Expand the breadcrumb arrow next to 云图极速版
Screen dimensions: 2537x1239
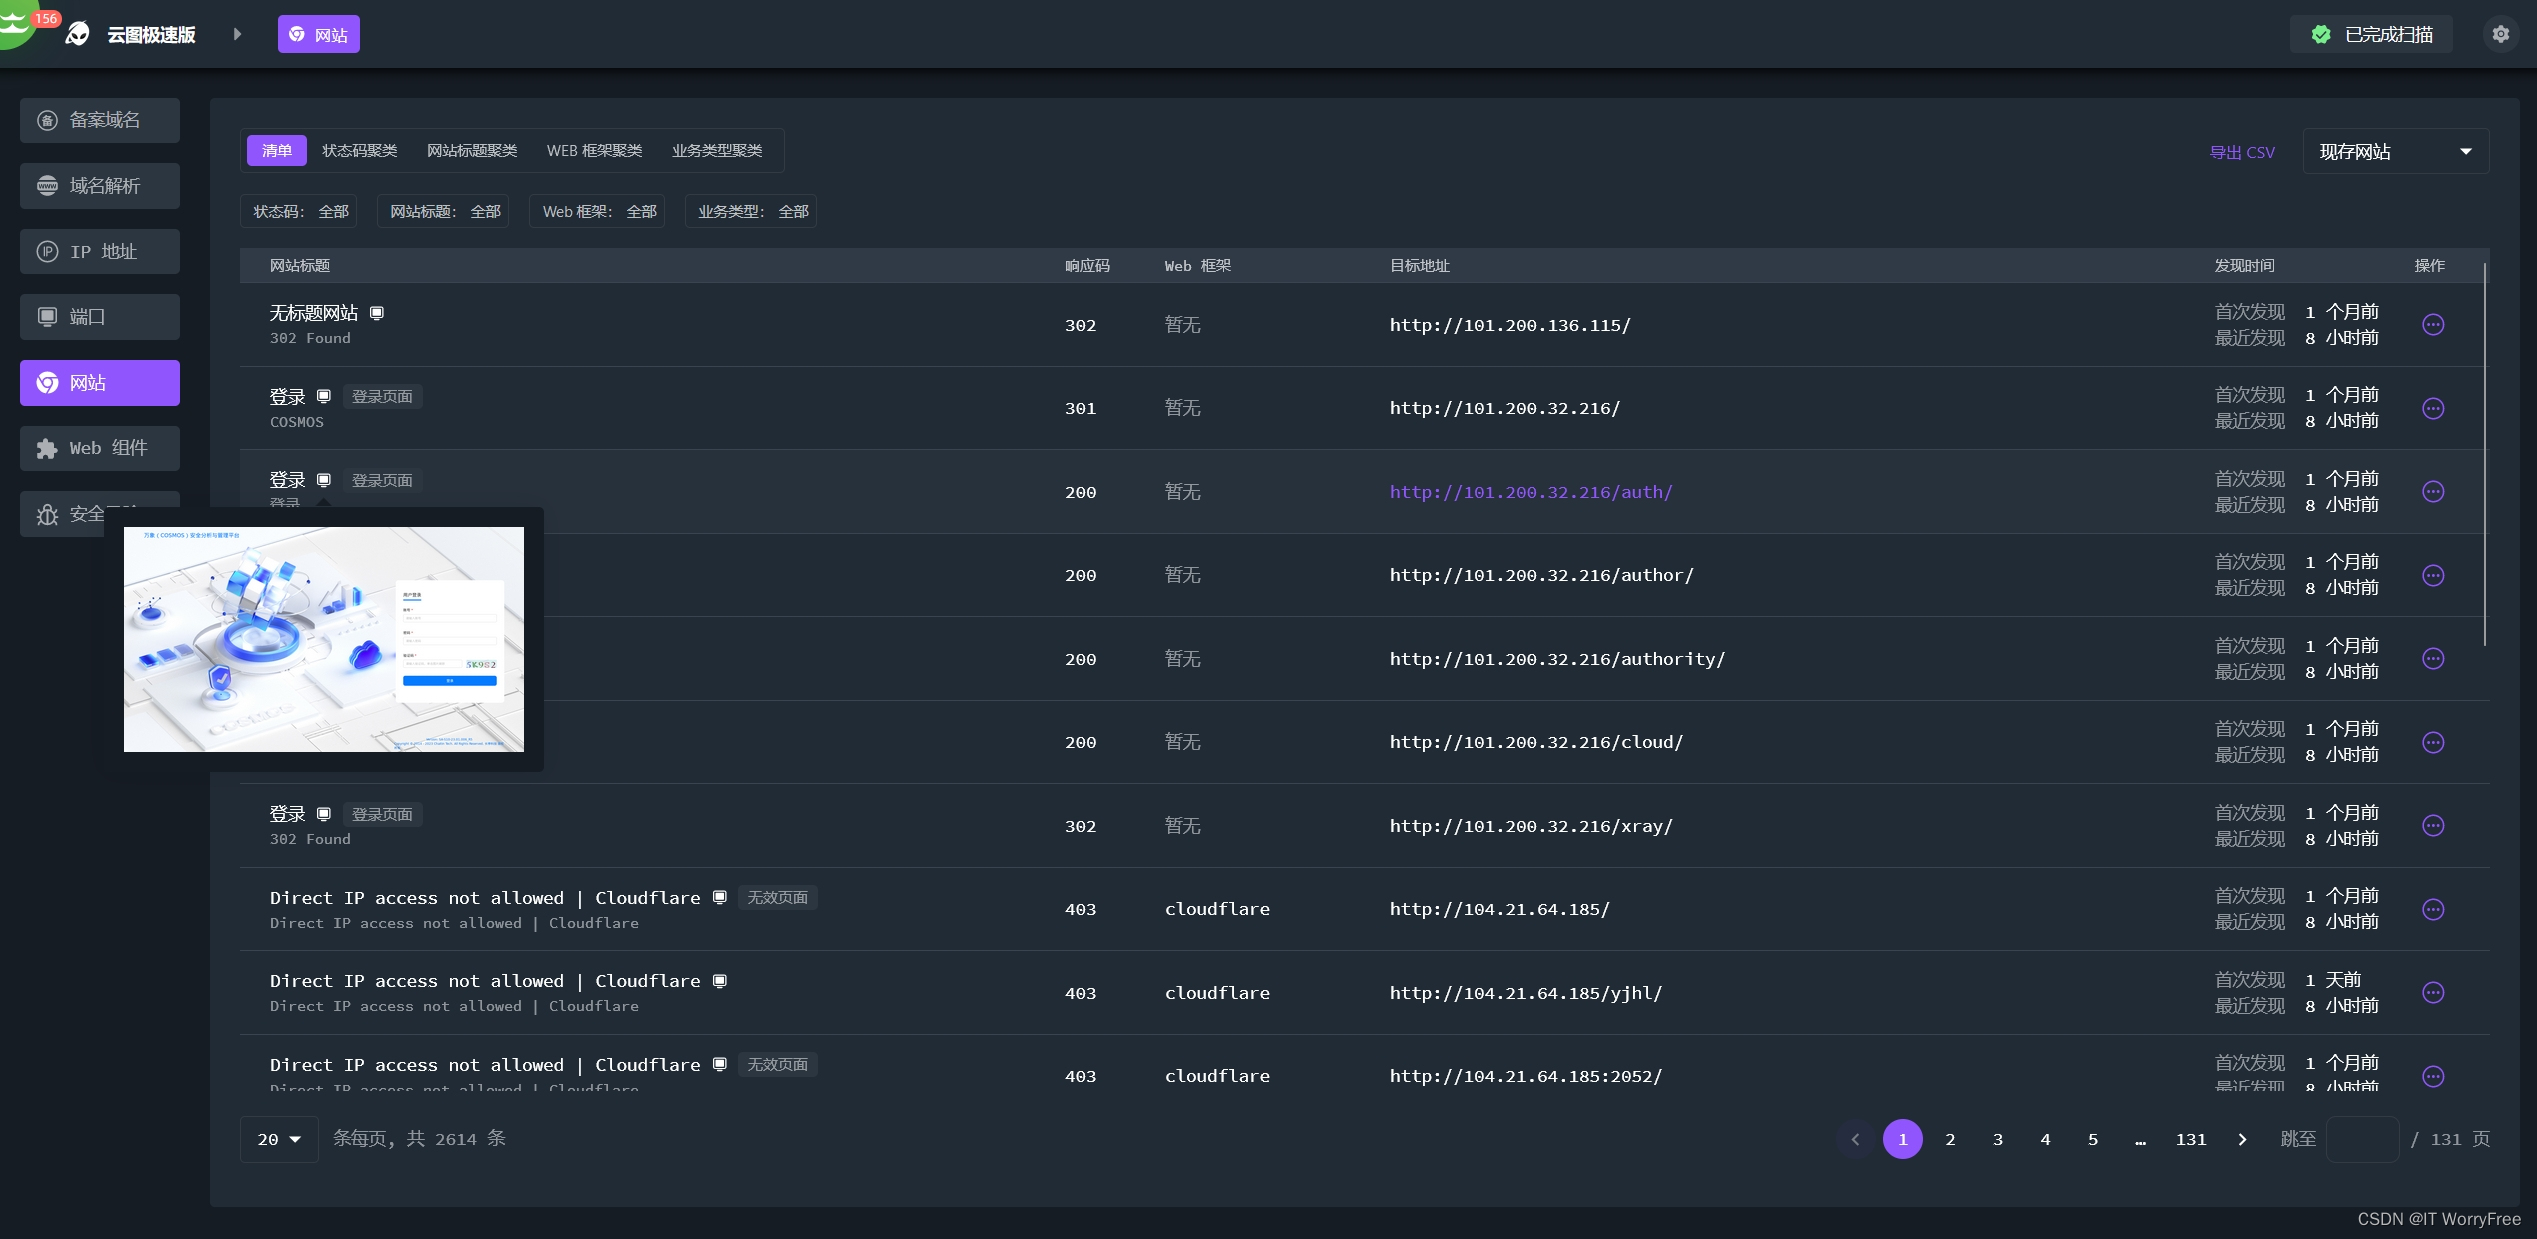click(237, 34)
